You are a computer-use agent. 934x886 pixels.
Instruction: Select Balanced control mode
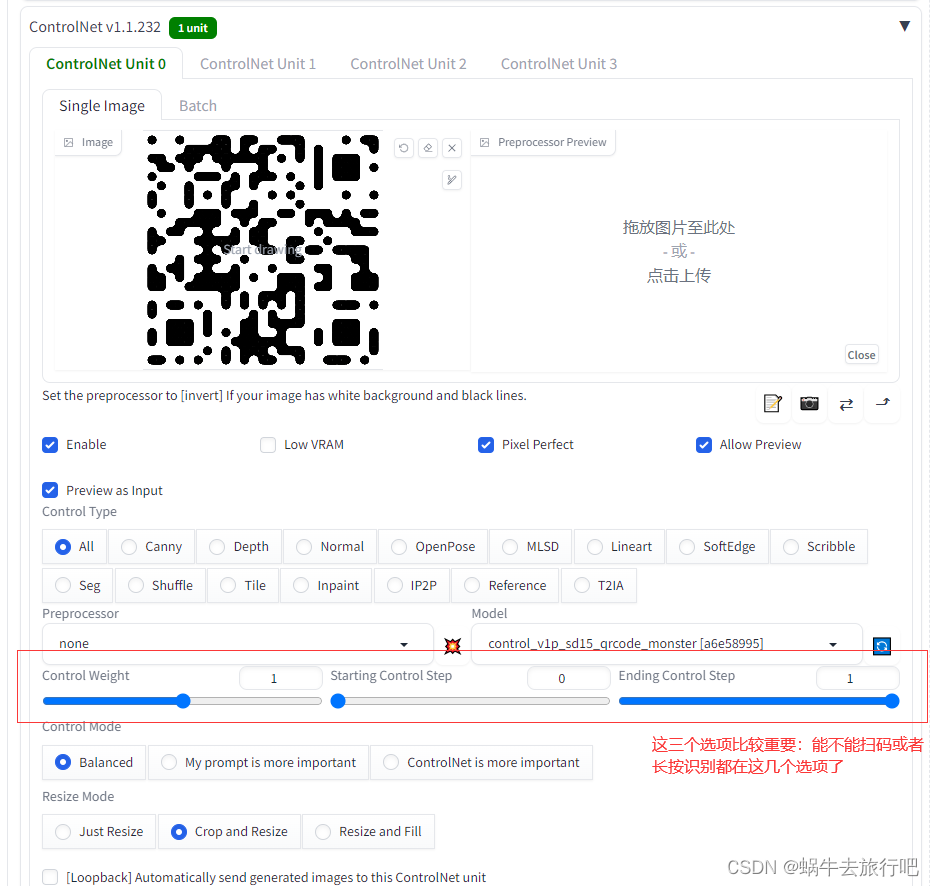coord(94,763)
